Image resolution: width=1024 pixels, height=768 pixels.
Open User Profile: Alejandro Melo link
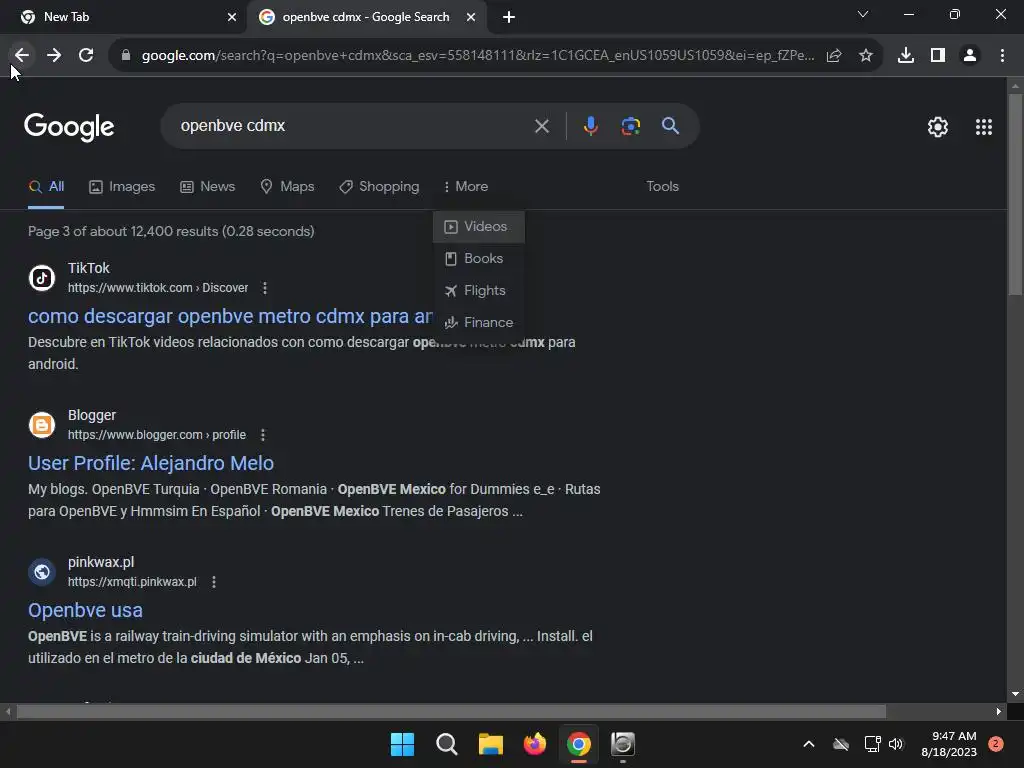point(151,464)
